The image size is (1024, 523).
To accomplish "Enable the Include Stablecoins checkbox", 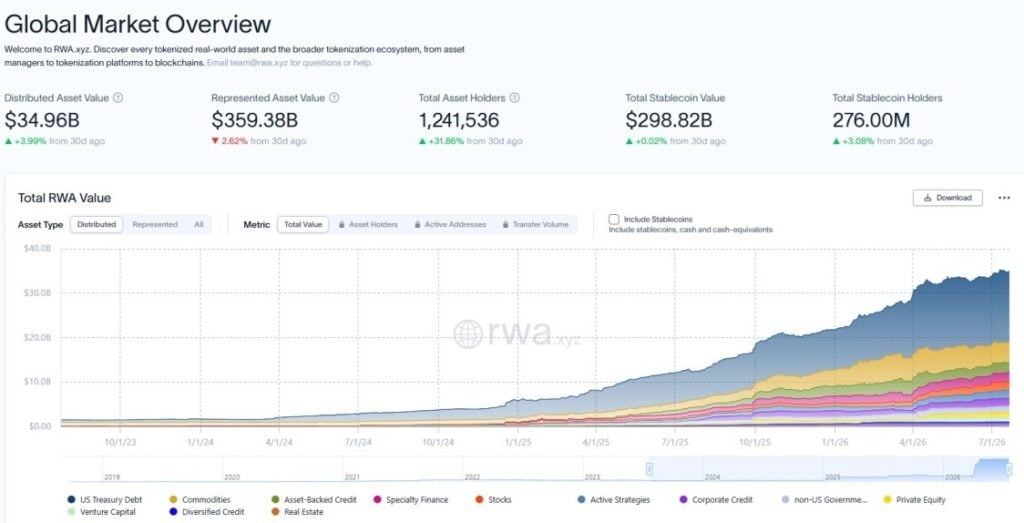I will (614, 219).
